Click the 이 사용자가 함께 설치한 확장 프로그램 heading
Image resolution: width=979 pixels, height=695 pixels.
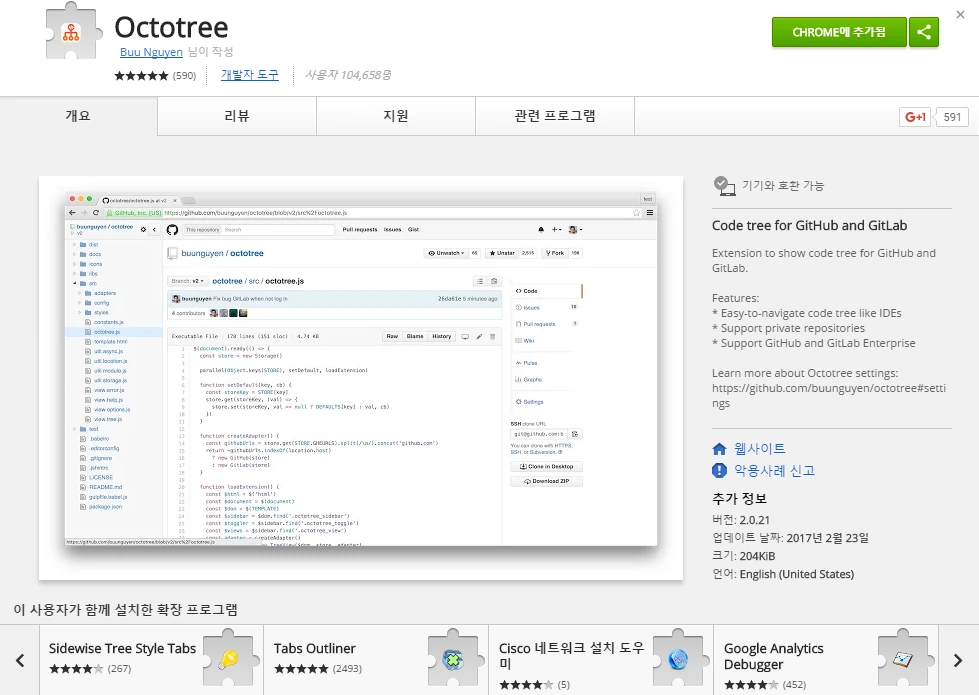pyautogui.click(x=125, y=609)
